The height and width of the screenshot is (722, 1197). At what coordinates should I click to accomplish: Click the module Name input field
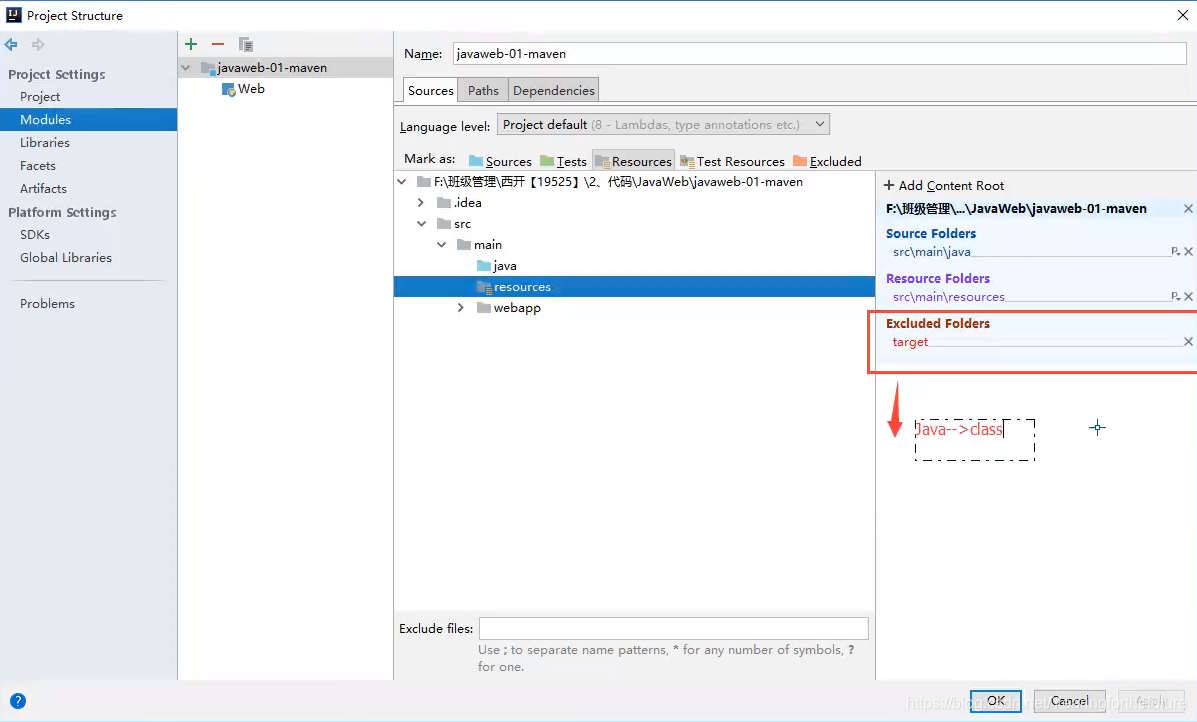(819, 53)
